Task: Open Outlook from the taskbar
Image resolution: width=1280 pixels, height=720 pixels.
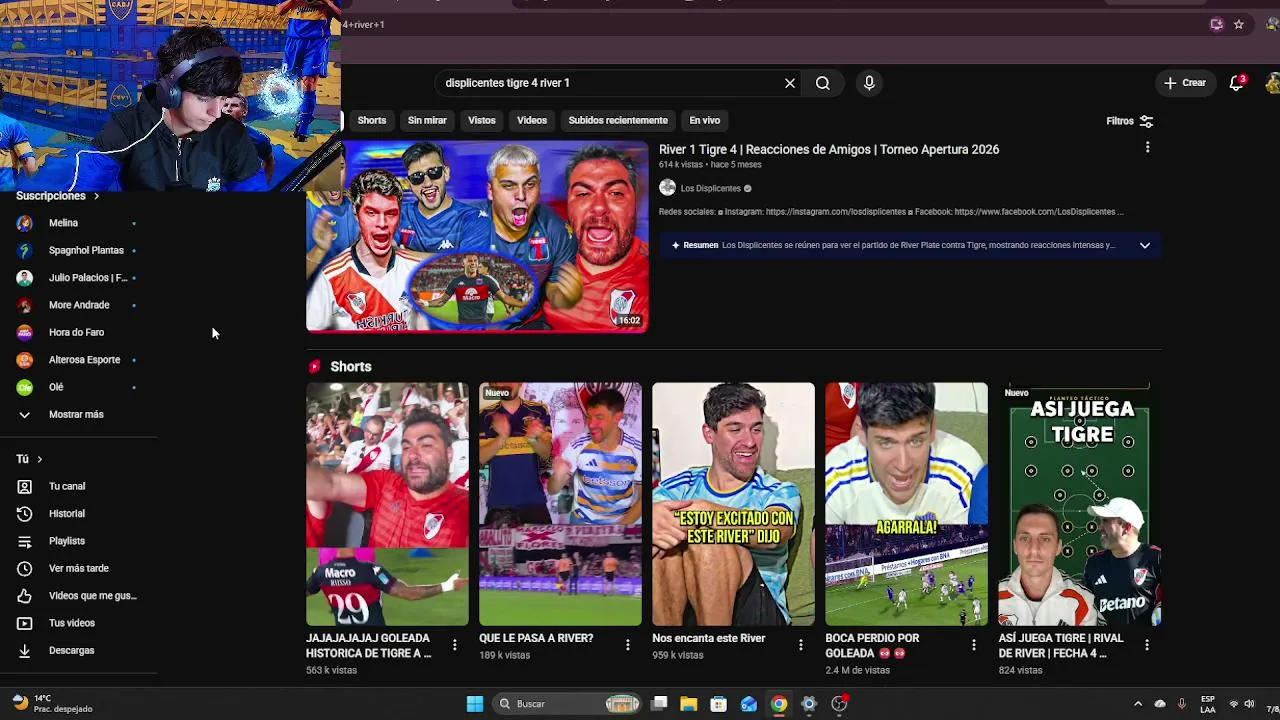Action: [x=748, y=704]
